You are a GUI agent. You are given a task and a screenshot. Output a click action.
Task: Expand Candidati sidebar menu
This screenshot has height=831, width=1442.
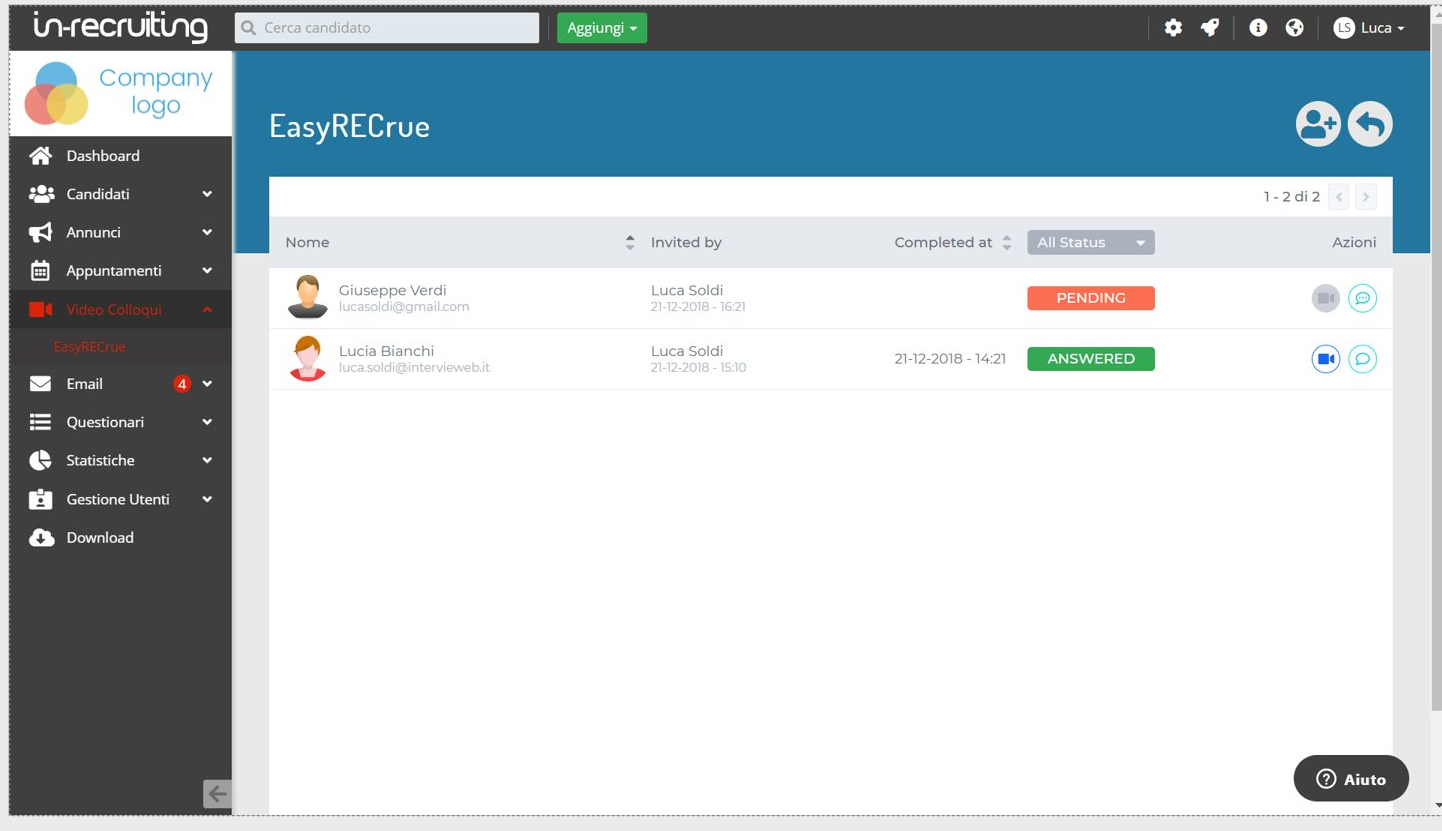(x=121, y=194)
